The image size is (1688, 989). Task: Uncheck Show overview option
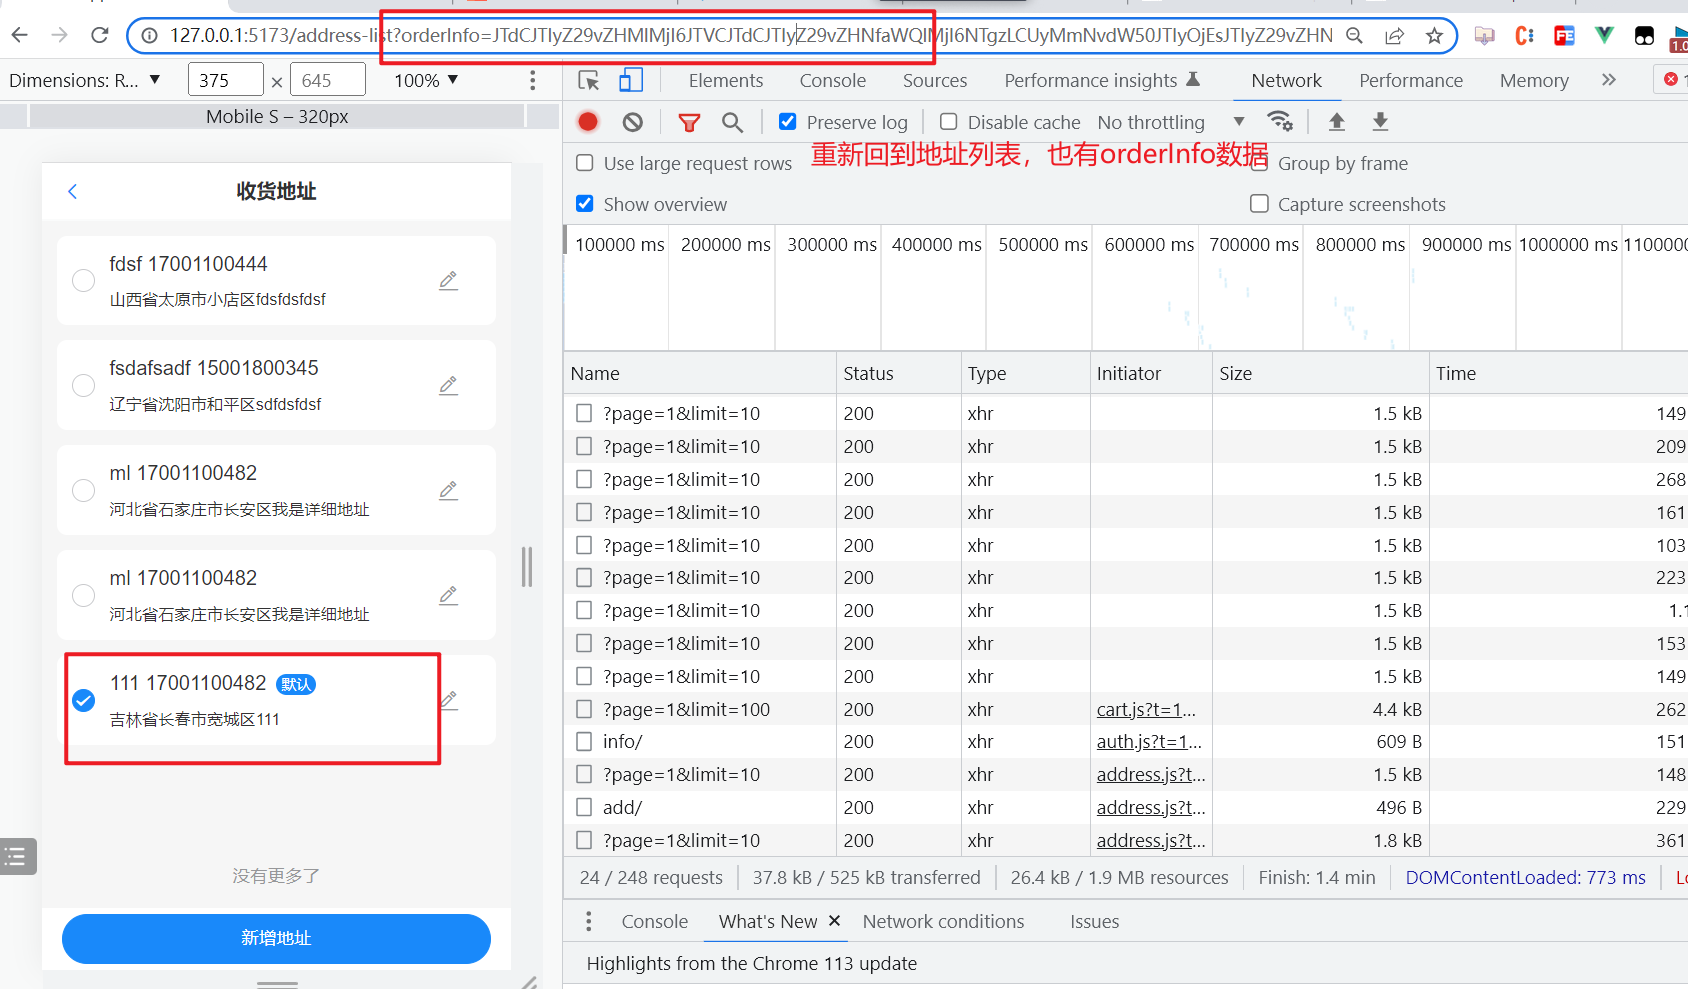click(585, 204)
